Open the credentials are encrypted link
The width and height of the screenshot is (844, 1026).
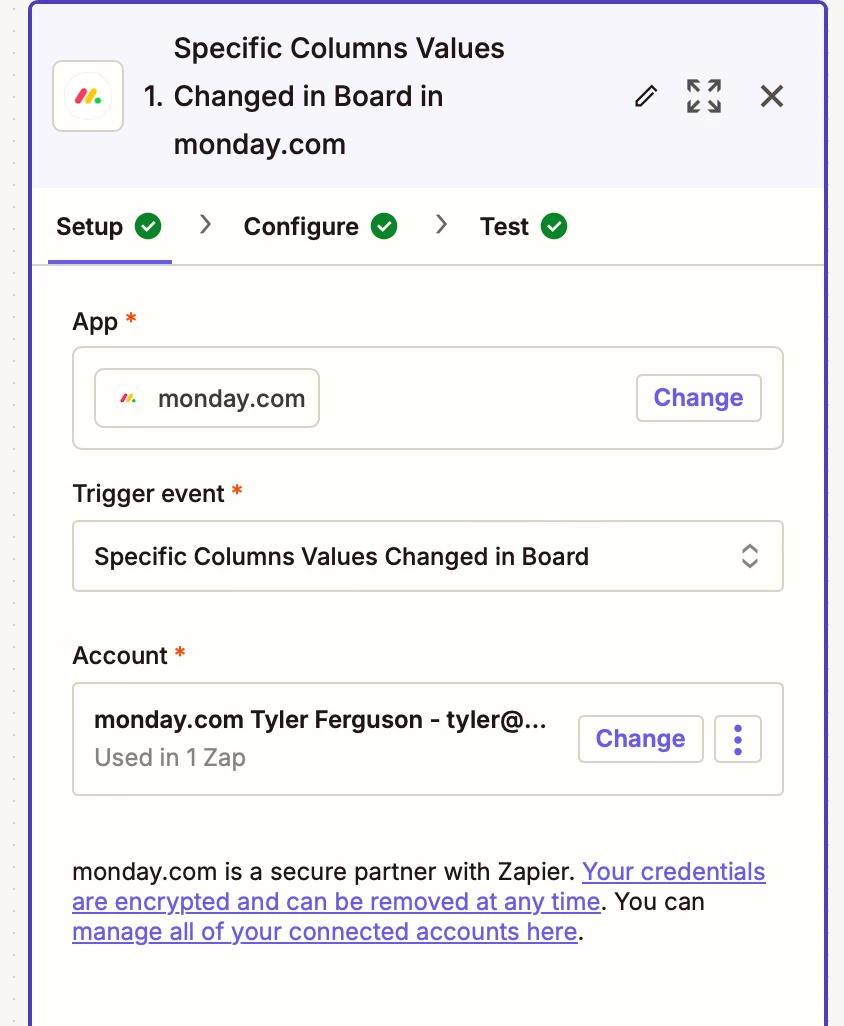(419, 887)
